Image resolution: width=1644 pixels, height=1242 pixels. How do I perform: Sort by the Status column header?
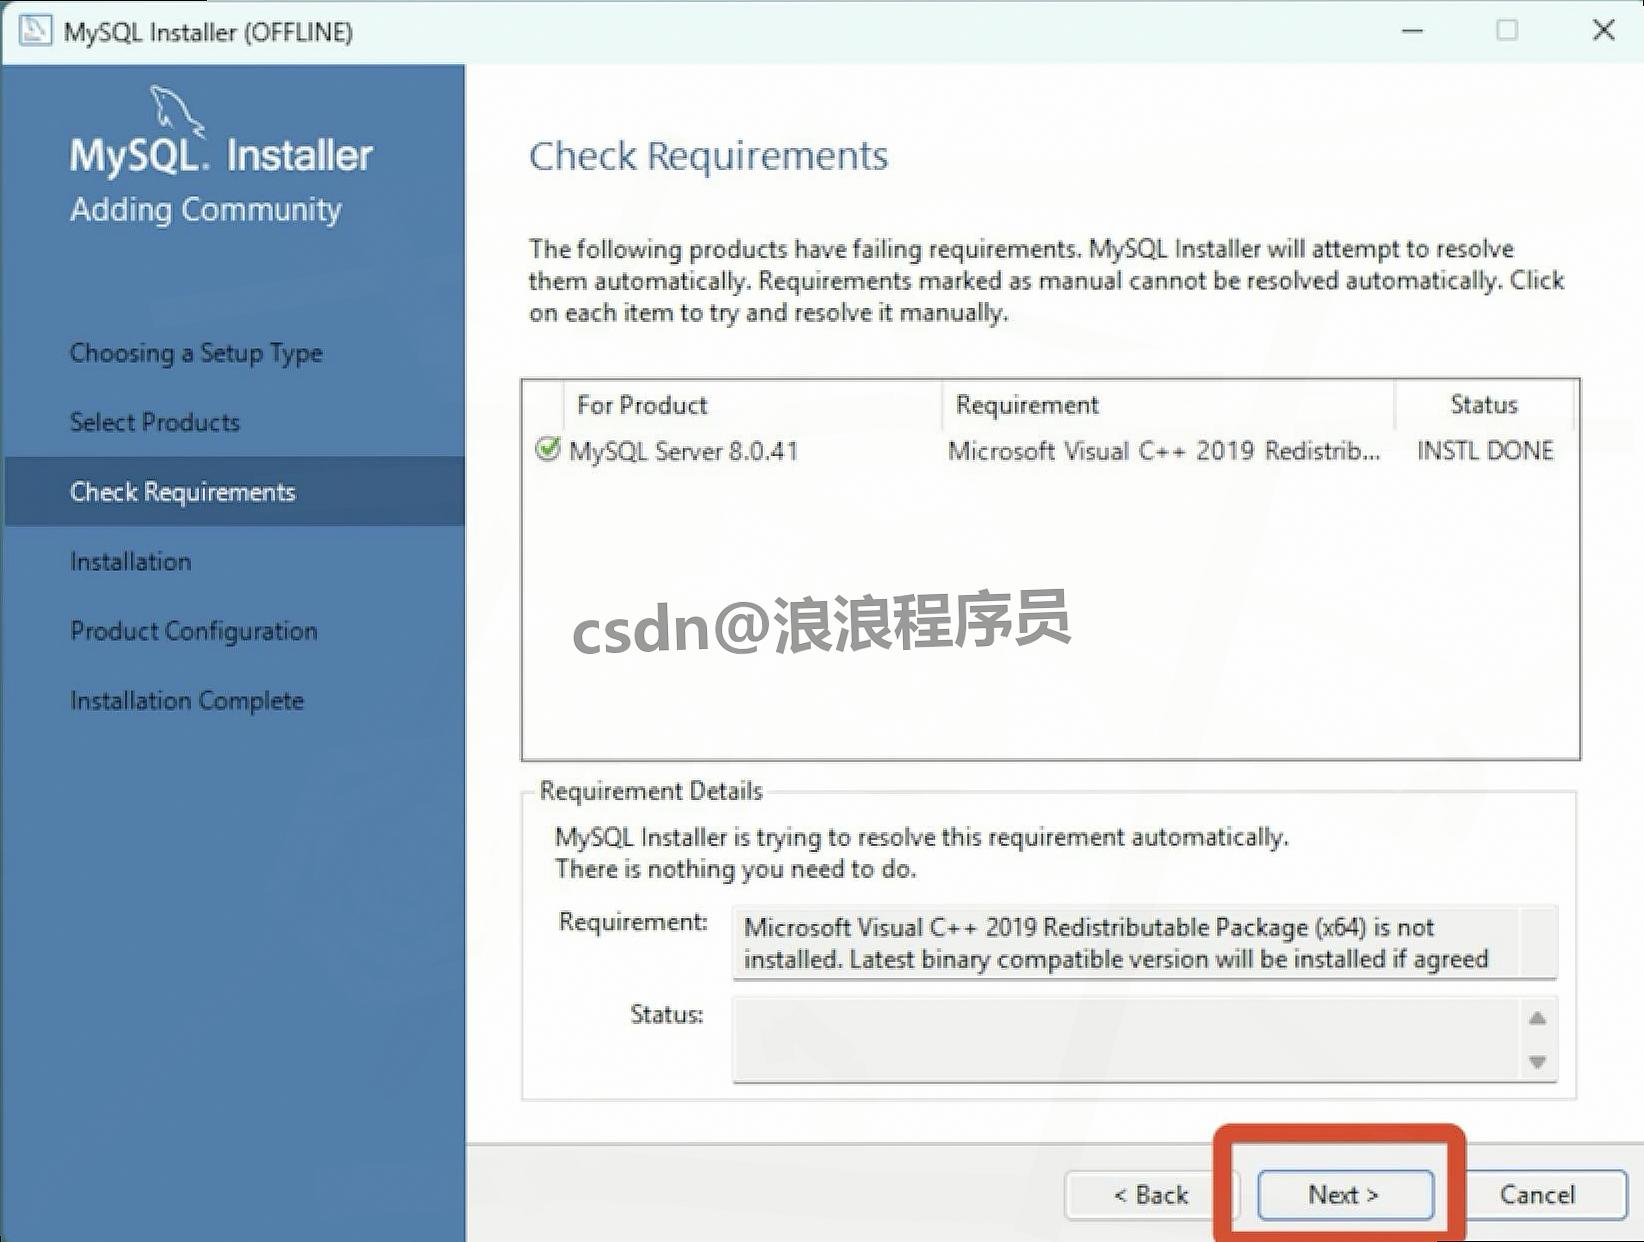(1484, 405)
